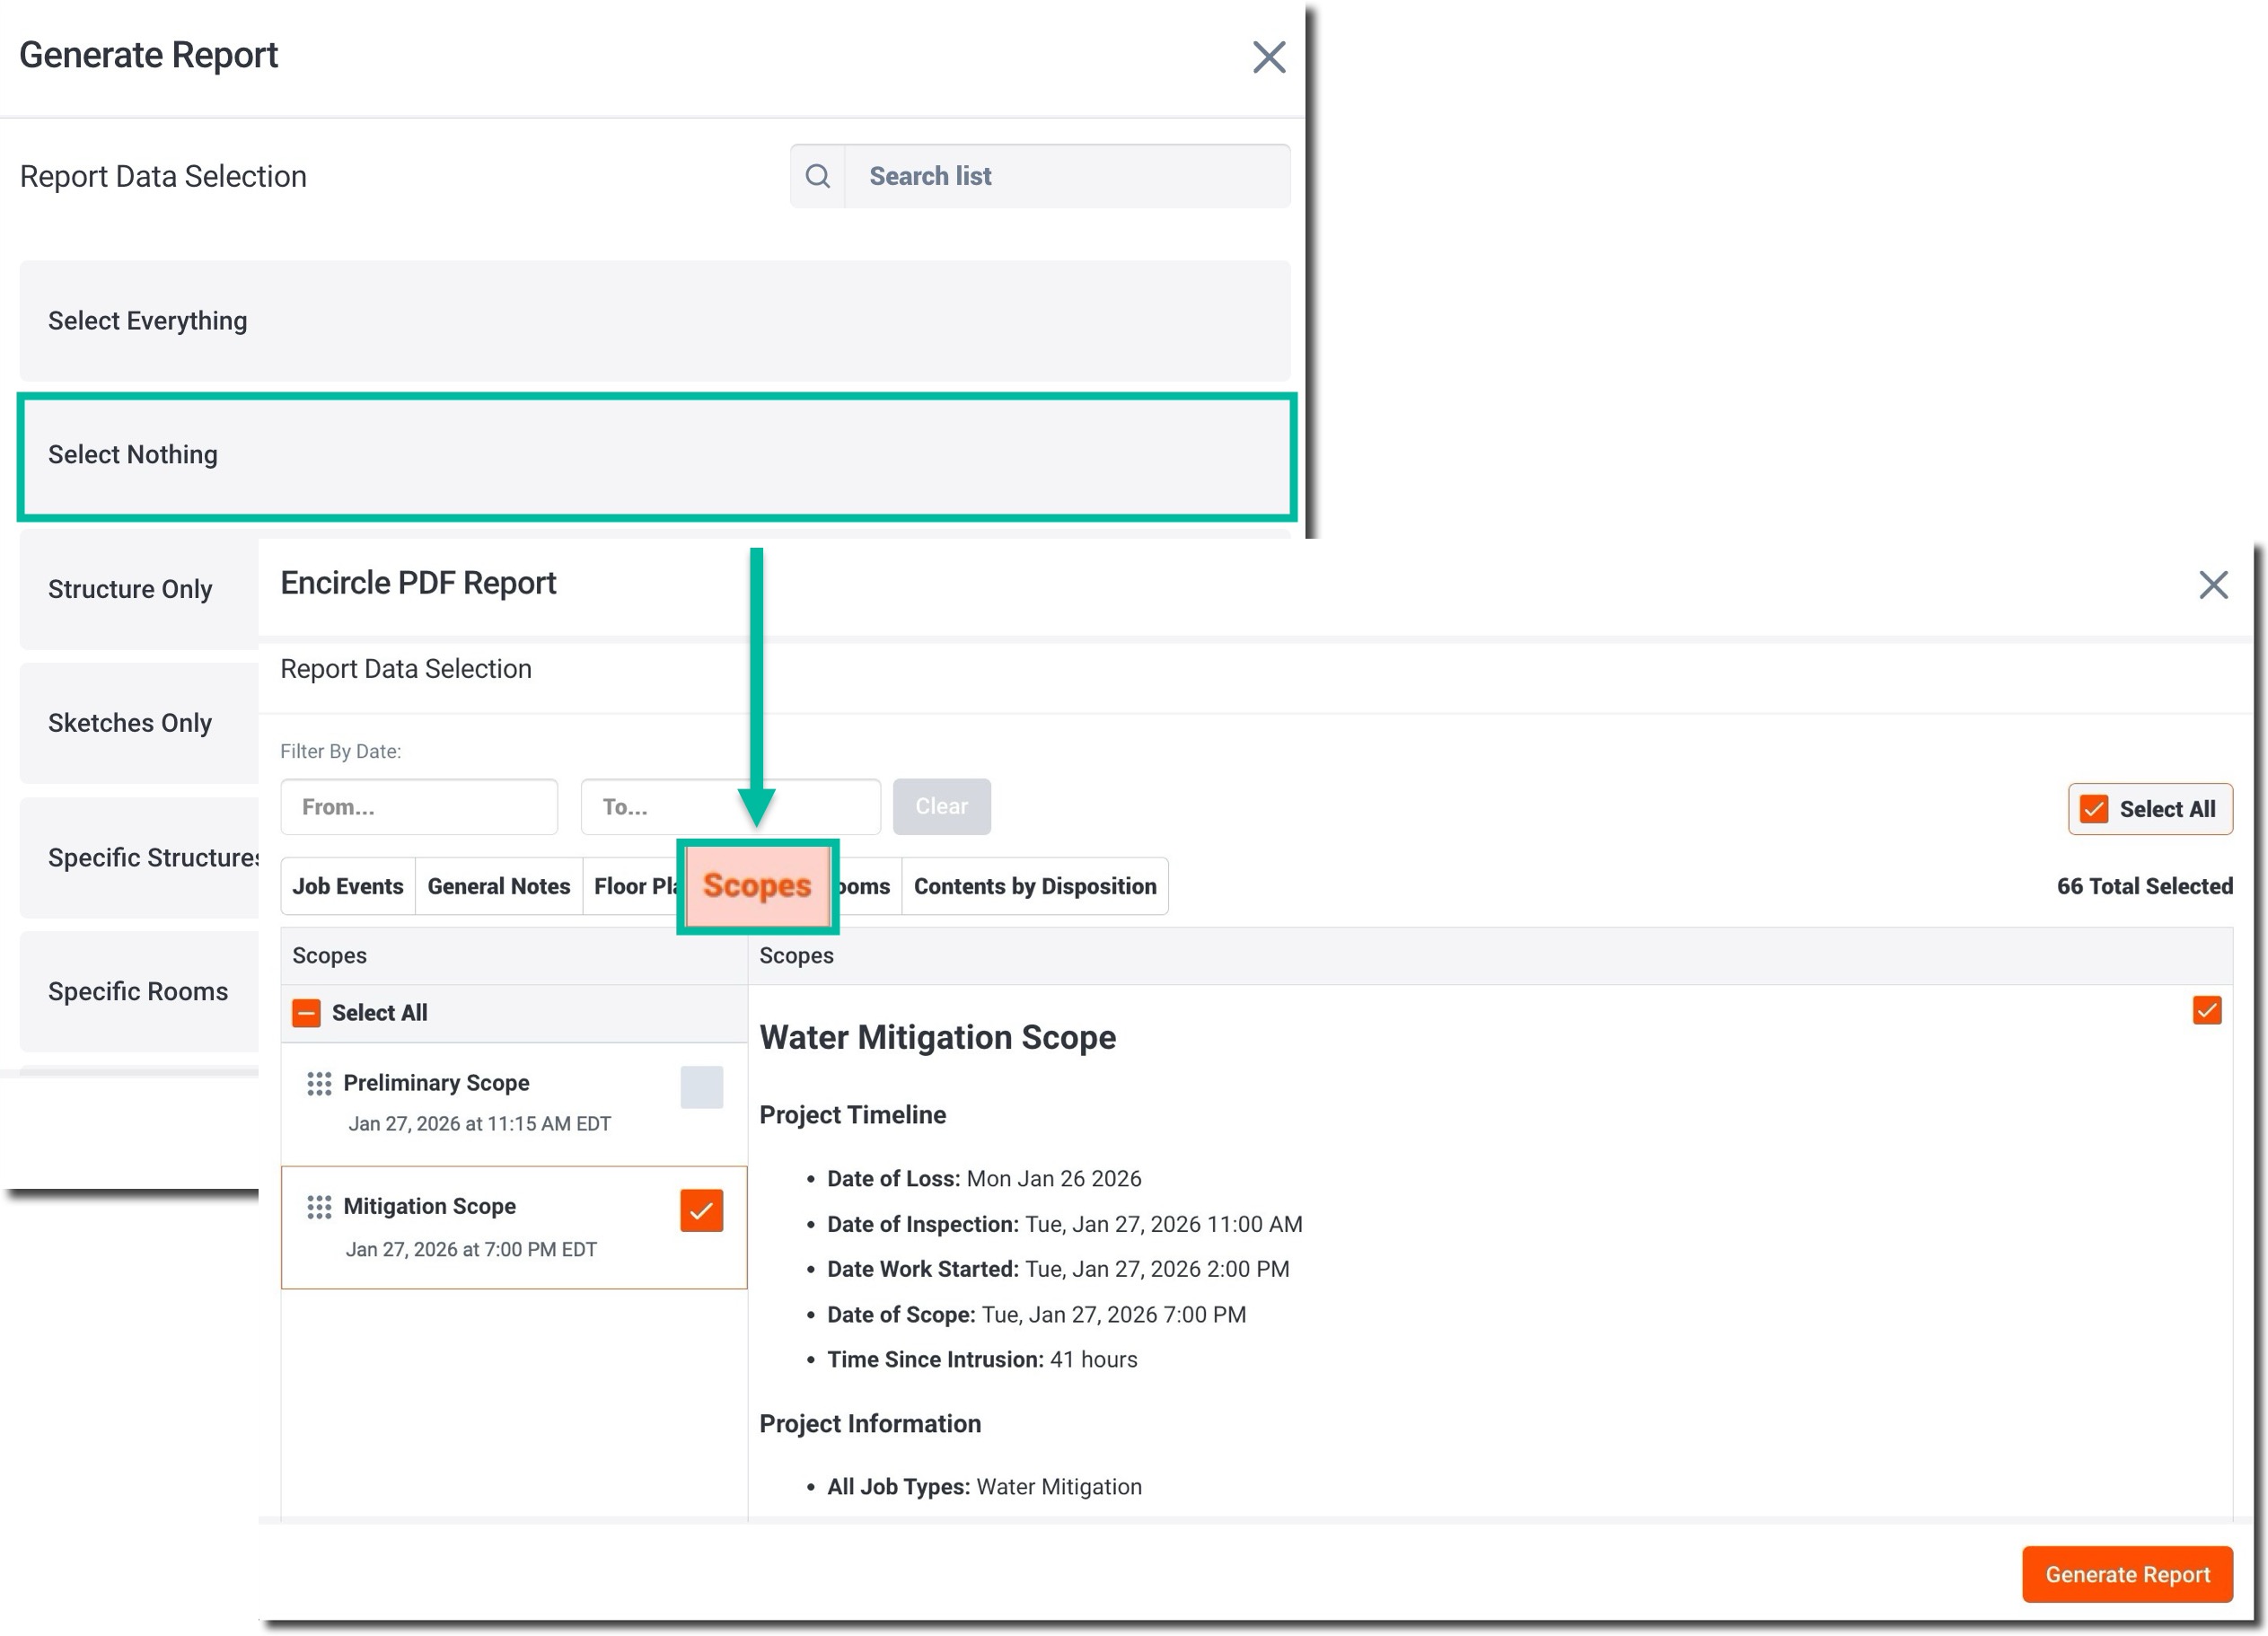This screenshot has width=2268, height=1636.
Task: Check the Preliminary Scope checkbox
Action: tap(701, 1087)
